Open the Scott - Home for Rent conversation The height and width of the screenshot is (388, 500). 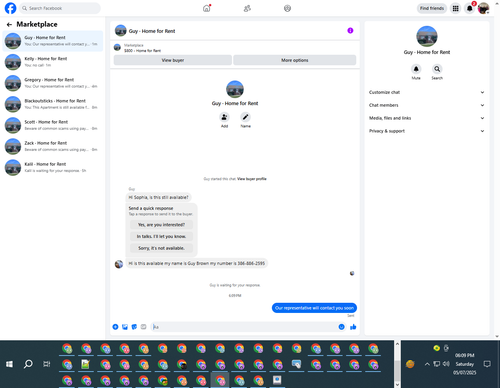click(53, 125)
